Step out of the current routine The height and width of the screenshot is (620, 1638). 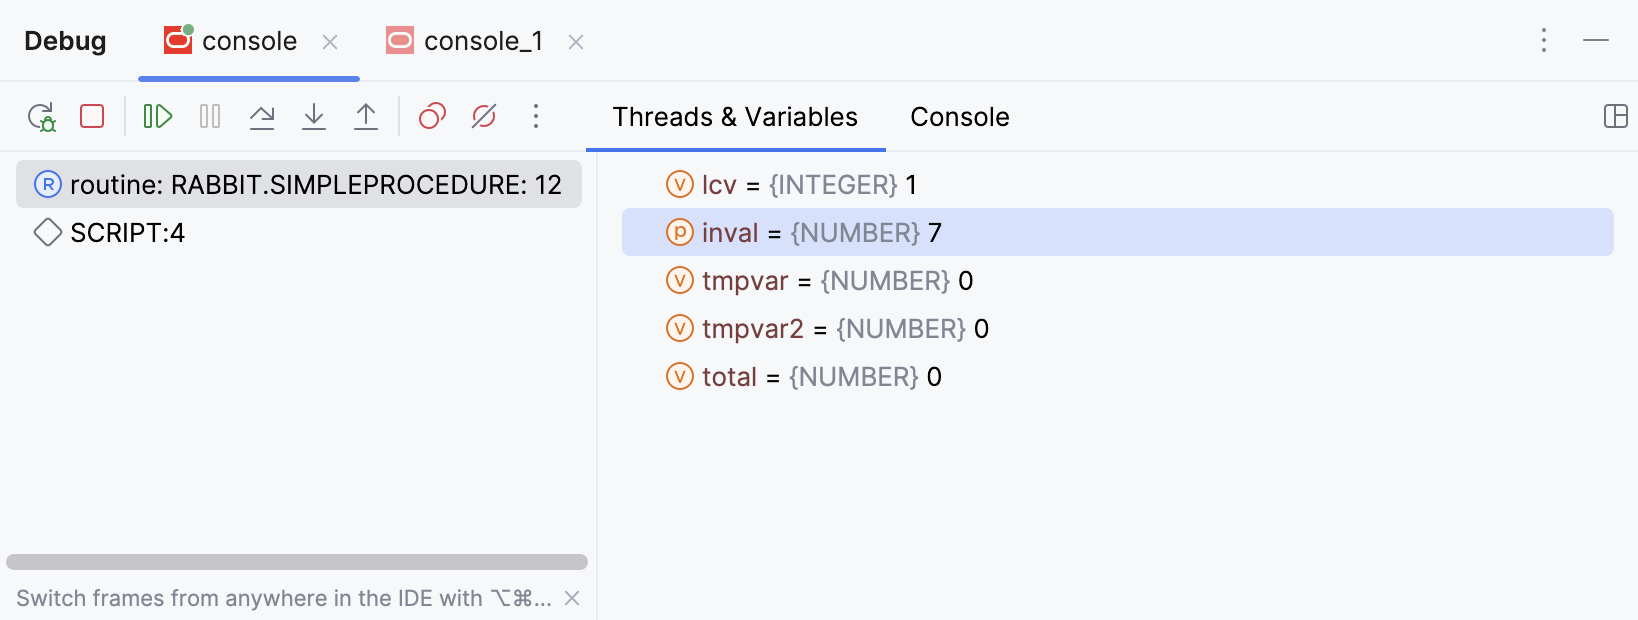pyautogui.click(x=366, y=116)
